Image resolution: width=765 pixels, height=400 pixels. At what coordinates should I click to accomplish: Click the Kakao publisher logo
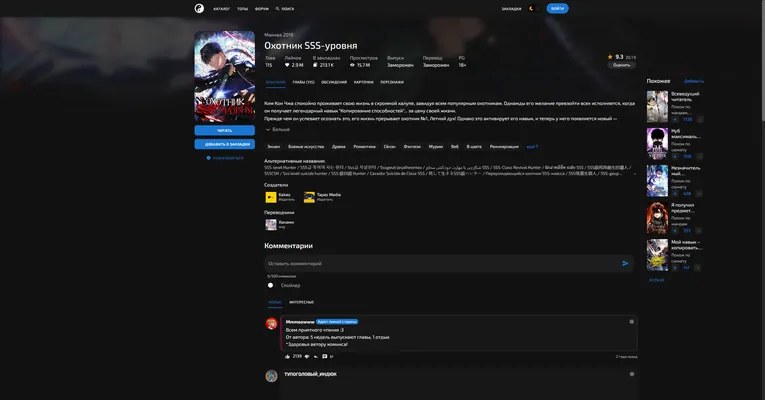pos(271,197)
